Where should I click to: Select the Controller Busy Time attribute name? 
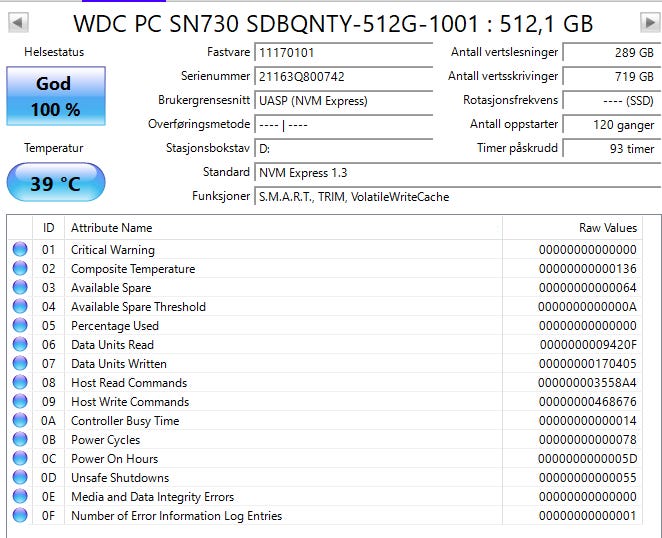coord(125,421)
